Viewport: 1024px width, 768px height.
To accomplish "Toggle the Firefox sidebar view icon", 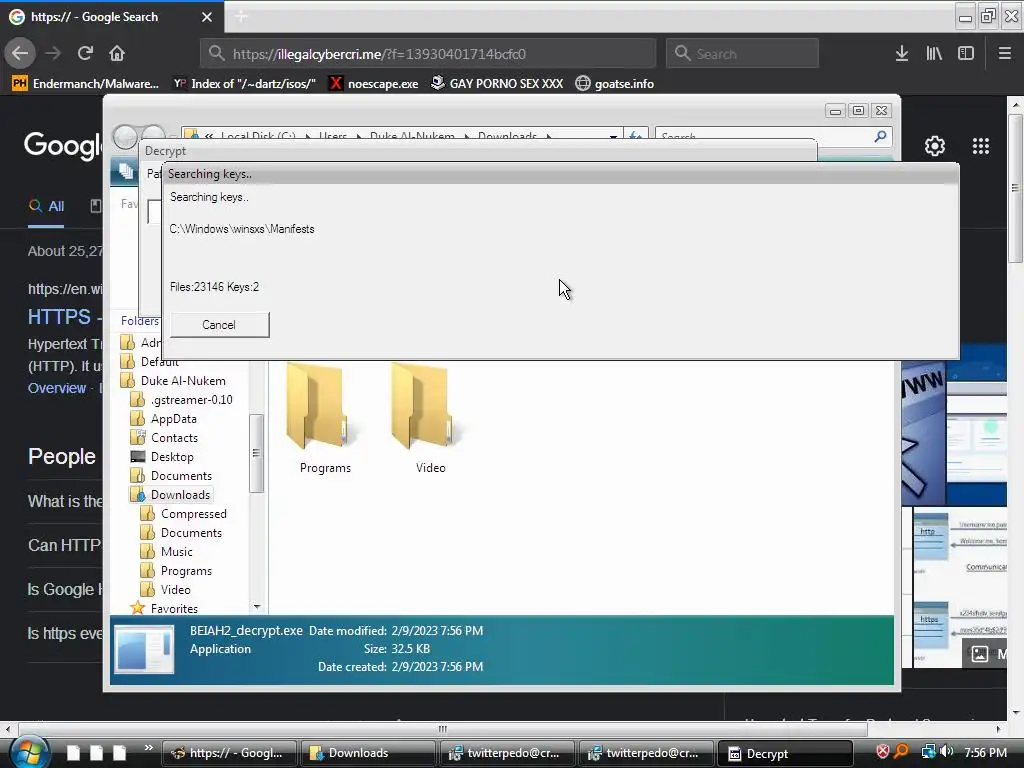I will coord(966,54).
